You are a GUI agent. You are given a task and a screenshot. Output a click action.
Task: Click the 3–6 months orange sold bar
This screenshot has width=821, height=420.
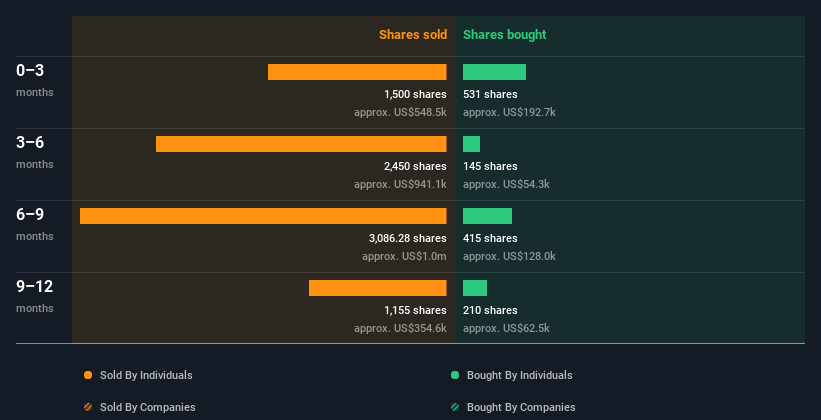click(301, 144)
